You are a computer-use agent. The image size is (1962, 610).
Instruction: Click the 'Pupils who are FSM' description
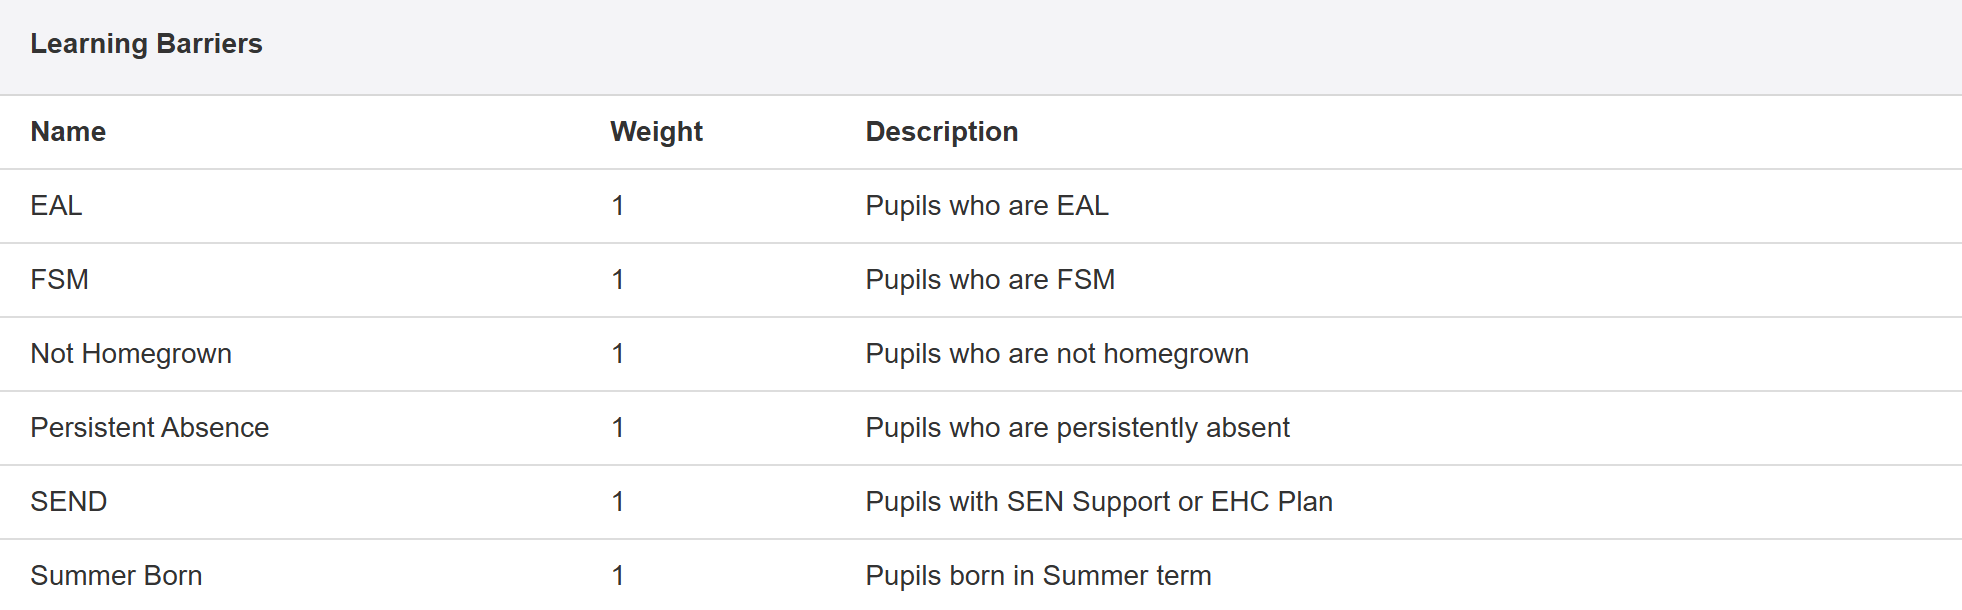click(x=989, y=280)
